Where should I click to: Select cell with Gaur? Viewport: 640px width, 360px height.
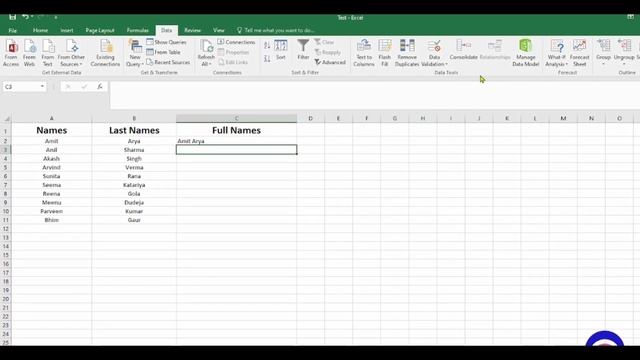[134, 220]
